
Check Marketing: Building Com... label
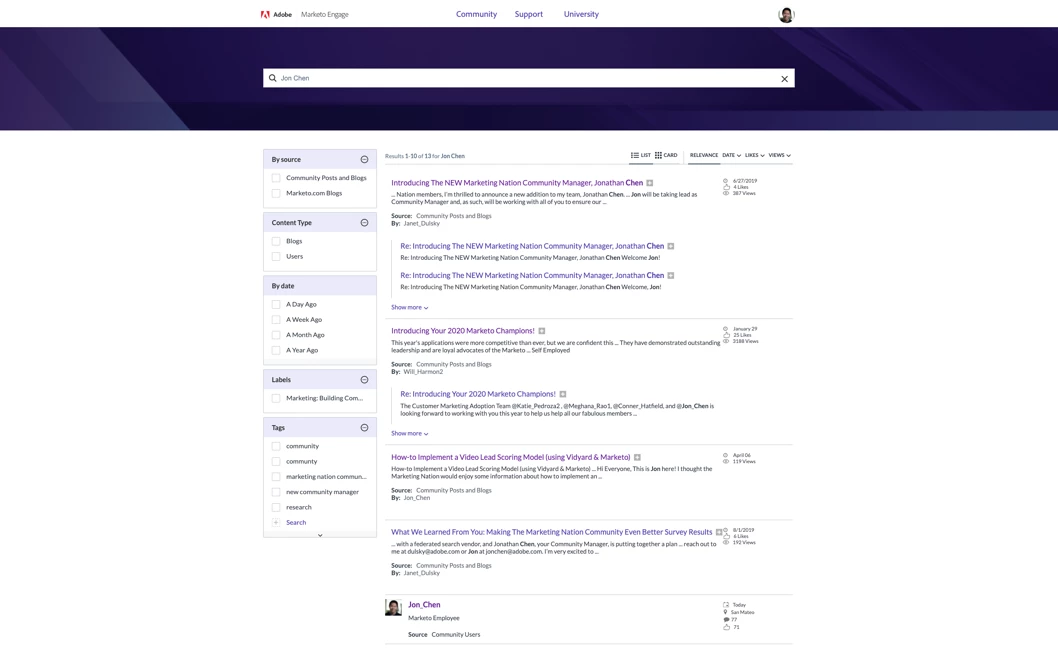pyautogui.click(x=276, y=399)
